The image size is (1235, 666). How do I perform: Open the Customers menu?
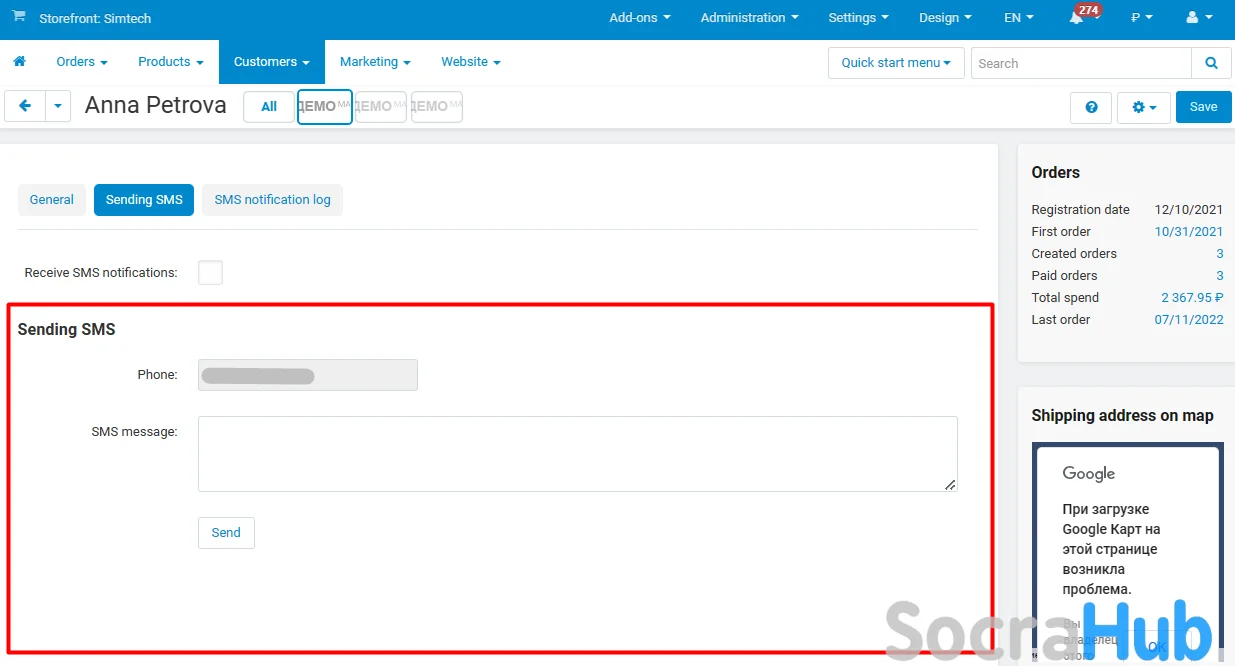(x=272, y=62)
